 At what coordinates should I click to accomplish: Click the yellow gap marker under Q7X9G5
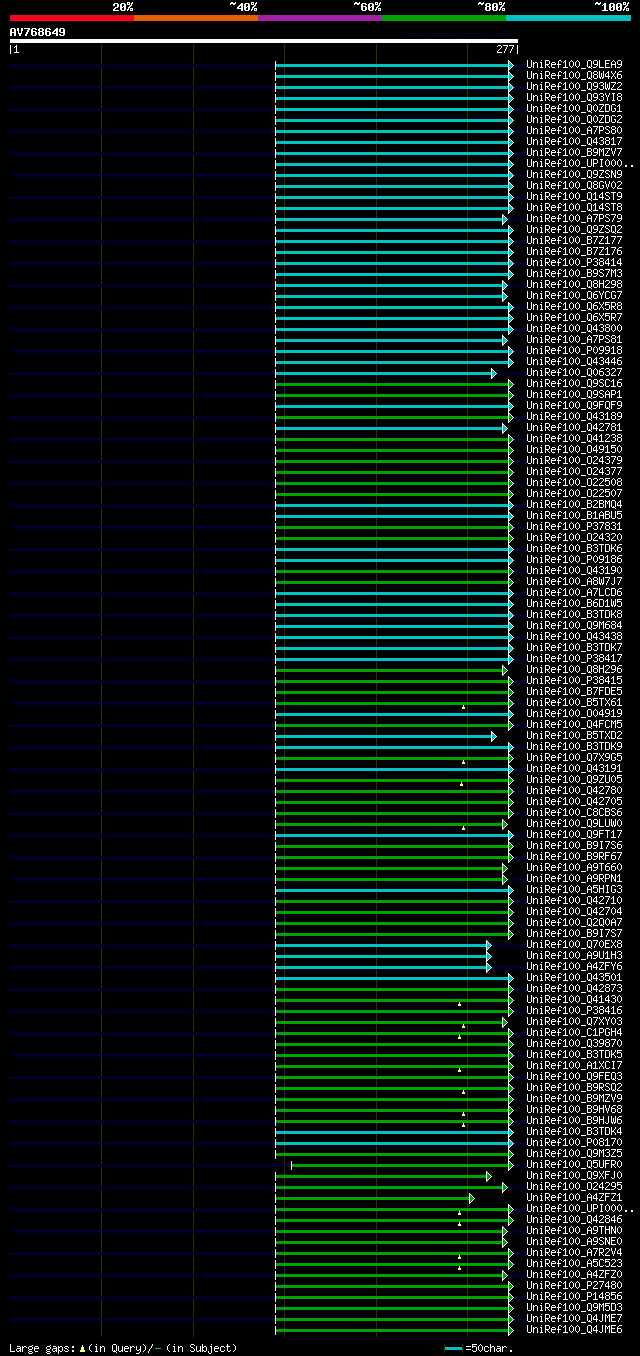tap(464, 762)
